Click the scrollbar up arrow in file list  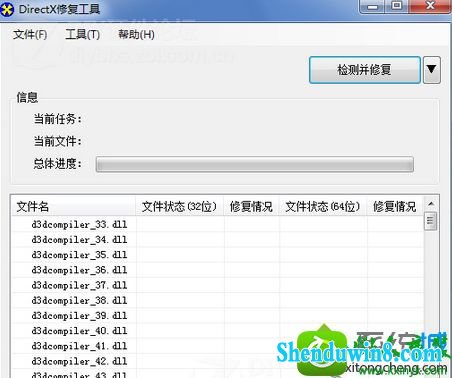coord(431,204)
